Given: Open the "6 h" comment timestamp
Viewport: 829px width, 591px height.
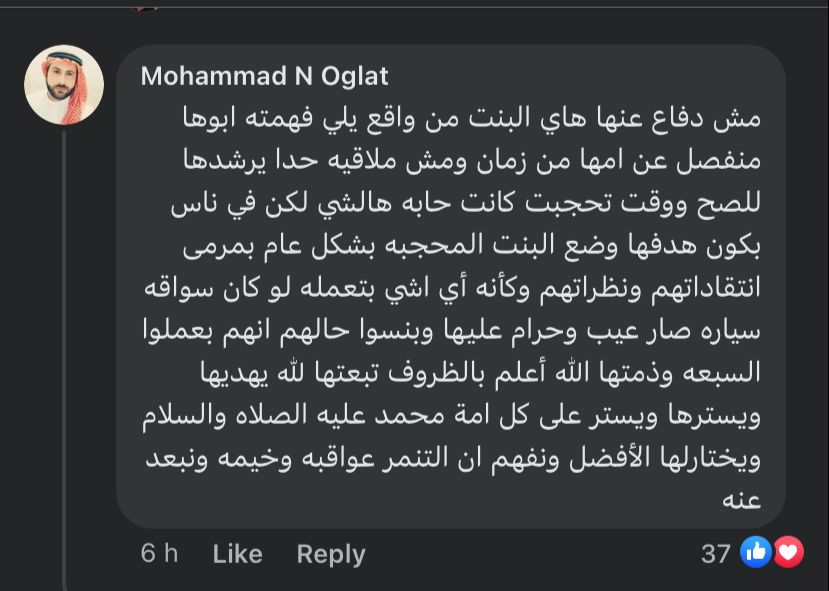Looking at the screenshot, I should click(159, 553).
